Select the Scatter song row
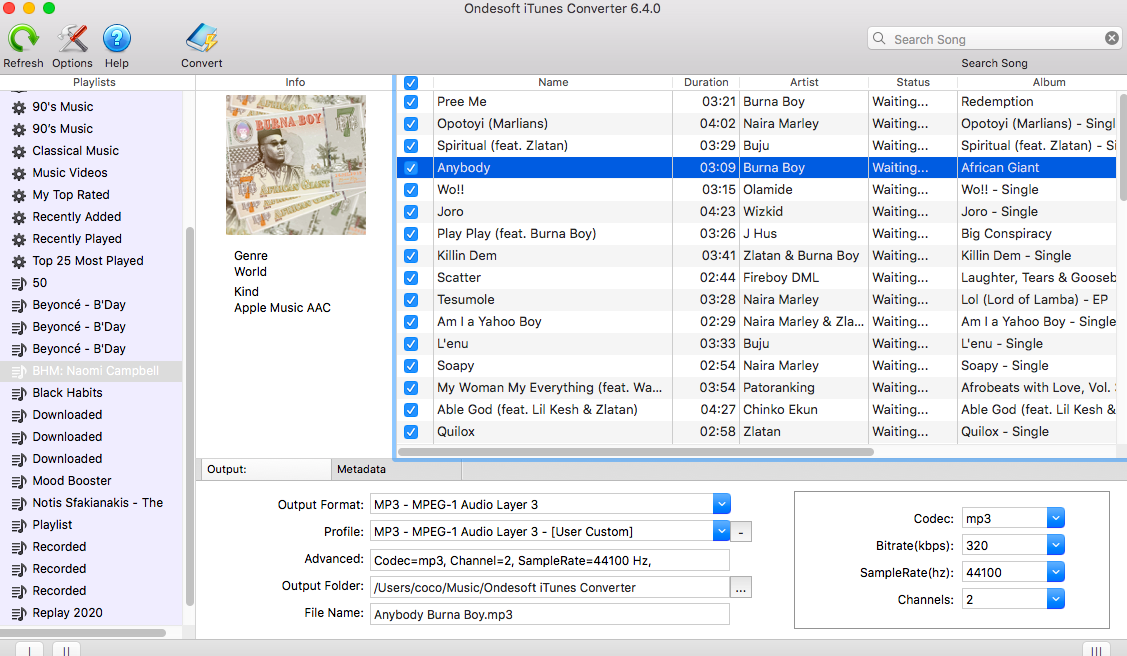This screenshot has height=656, width=1127. (x=757, y=278)
